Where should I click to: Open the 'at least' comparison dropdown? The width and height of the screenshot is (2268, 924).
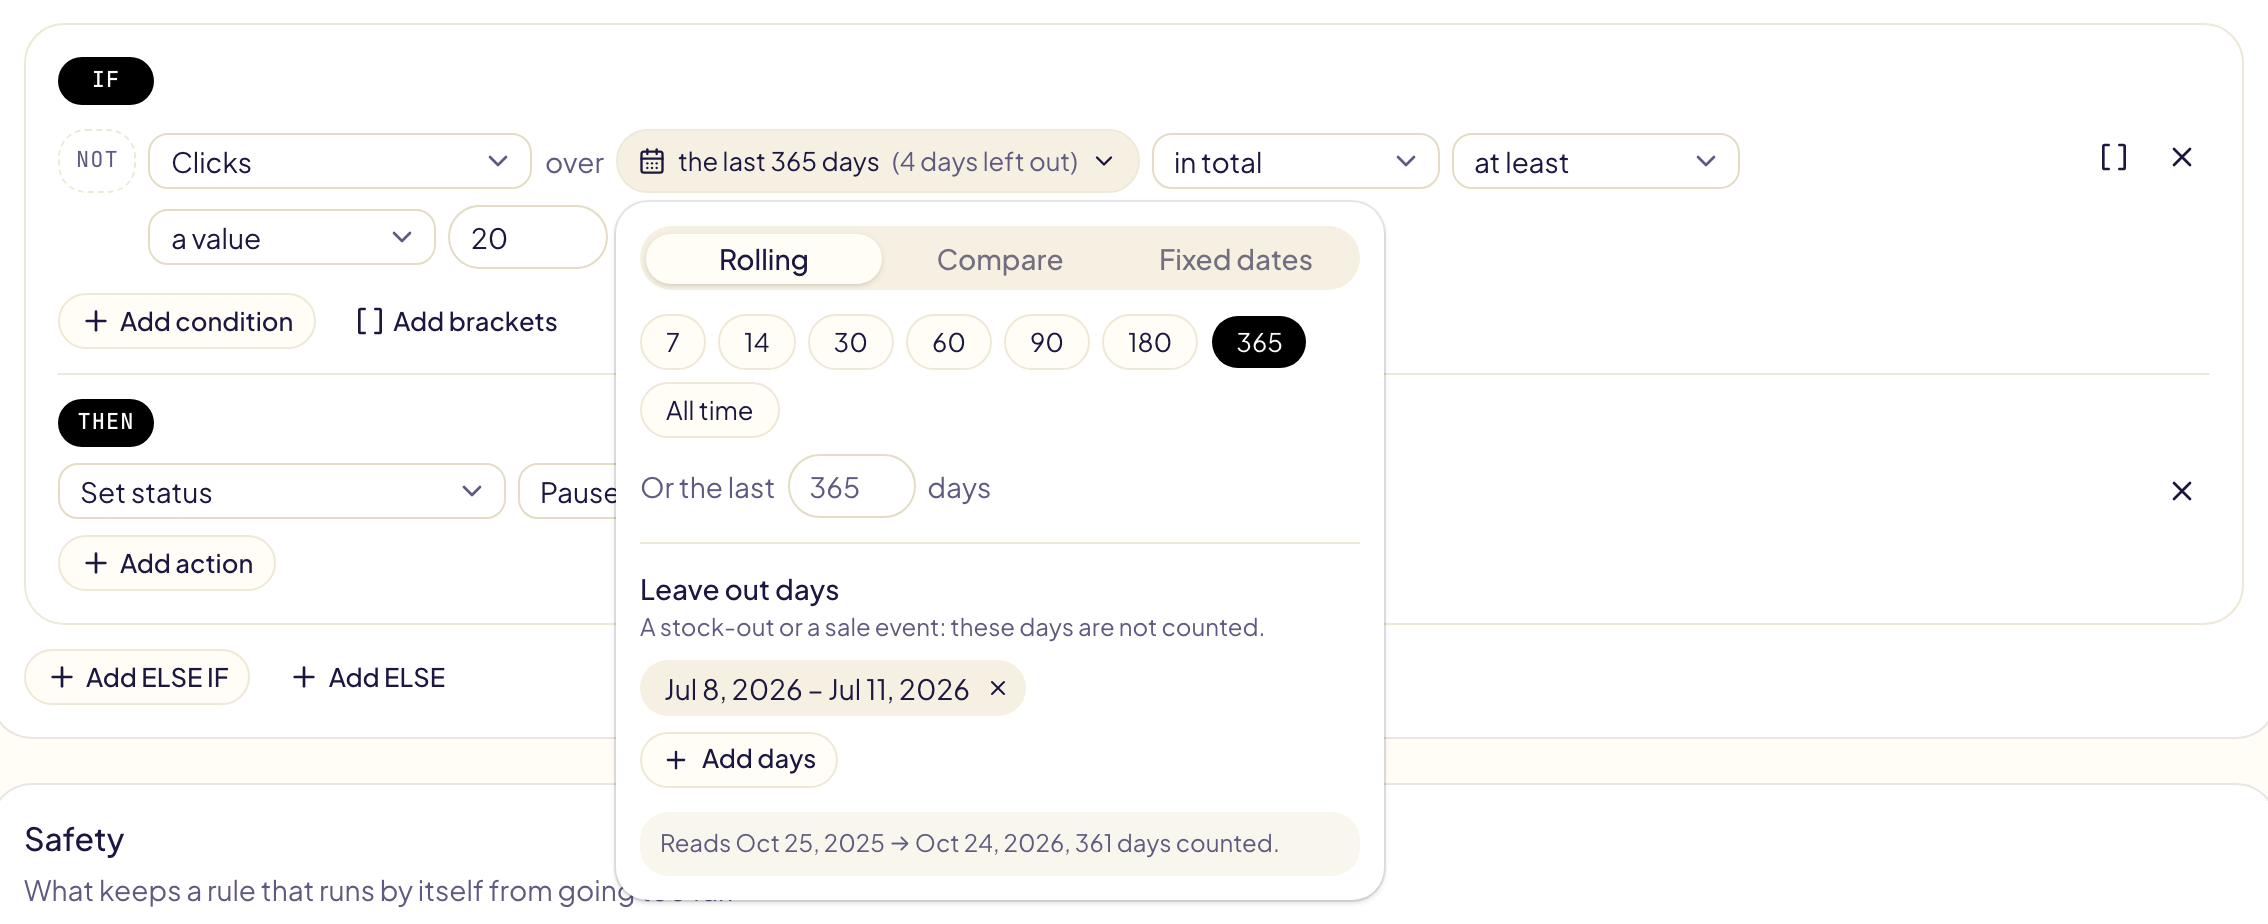[x=1595, y=162]
